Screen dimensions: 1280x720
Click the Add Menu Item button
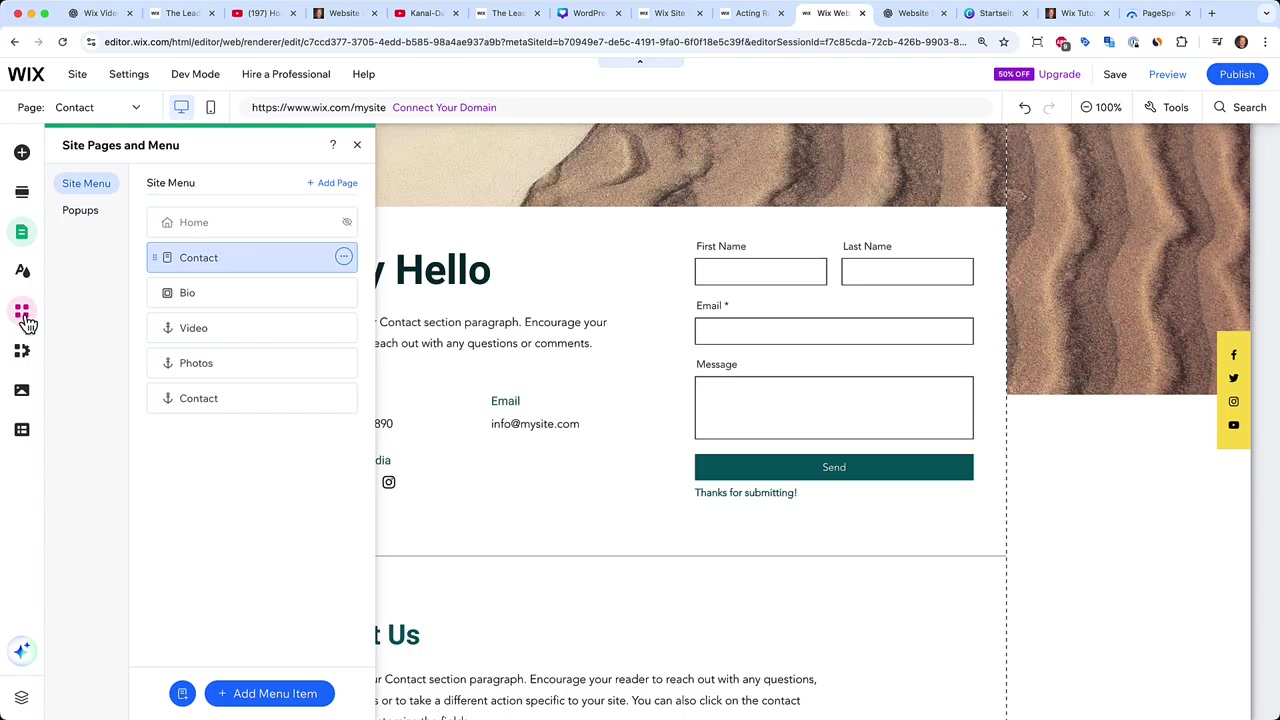(269, 693)
